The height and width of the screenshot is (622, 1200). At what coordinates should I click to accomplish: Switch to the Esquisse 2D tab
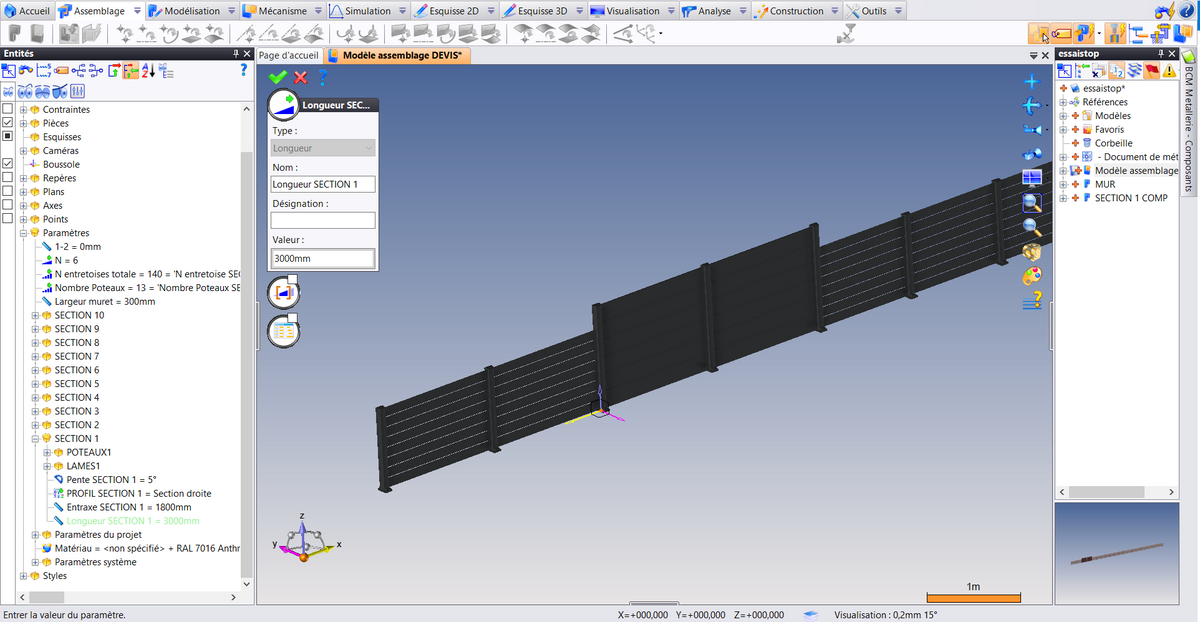pyautogui.click(x=452, y=11)
